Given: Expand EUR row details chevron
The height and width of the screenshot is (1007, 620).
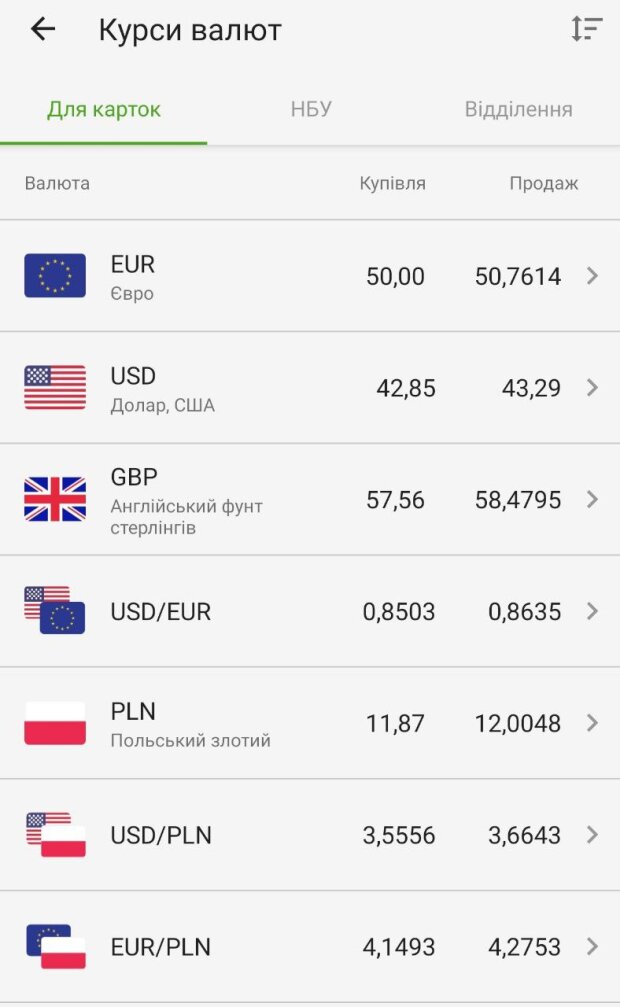Looking at the screenshot, I should (592, 276).
